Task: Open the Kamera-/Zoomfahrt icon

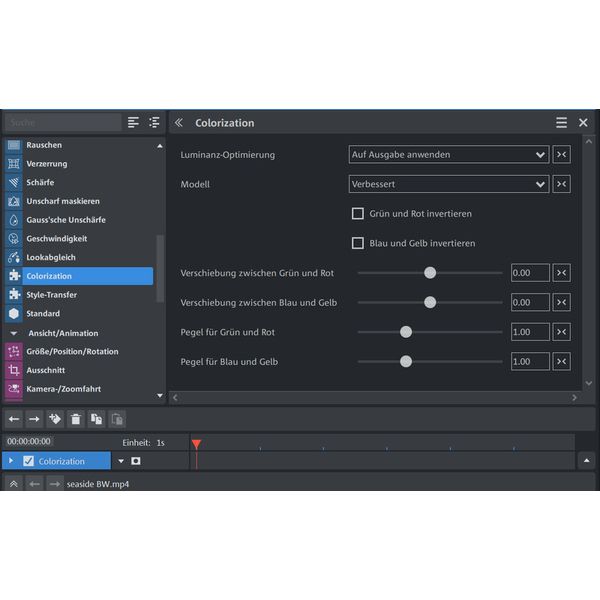Action: 14,389
